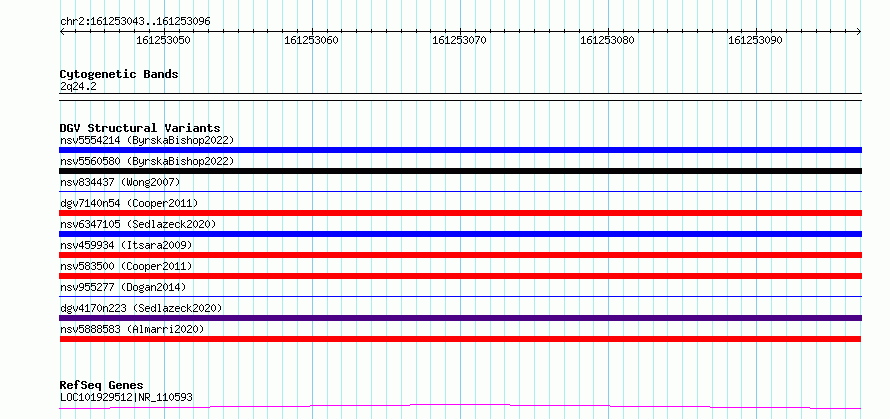This screenshot has height=419, width=890.
Task: Click ruler position 161253050
Action: [163, 40]
